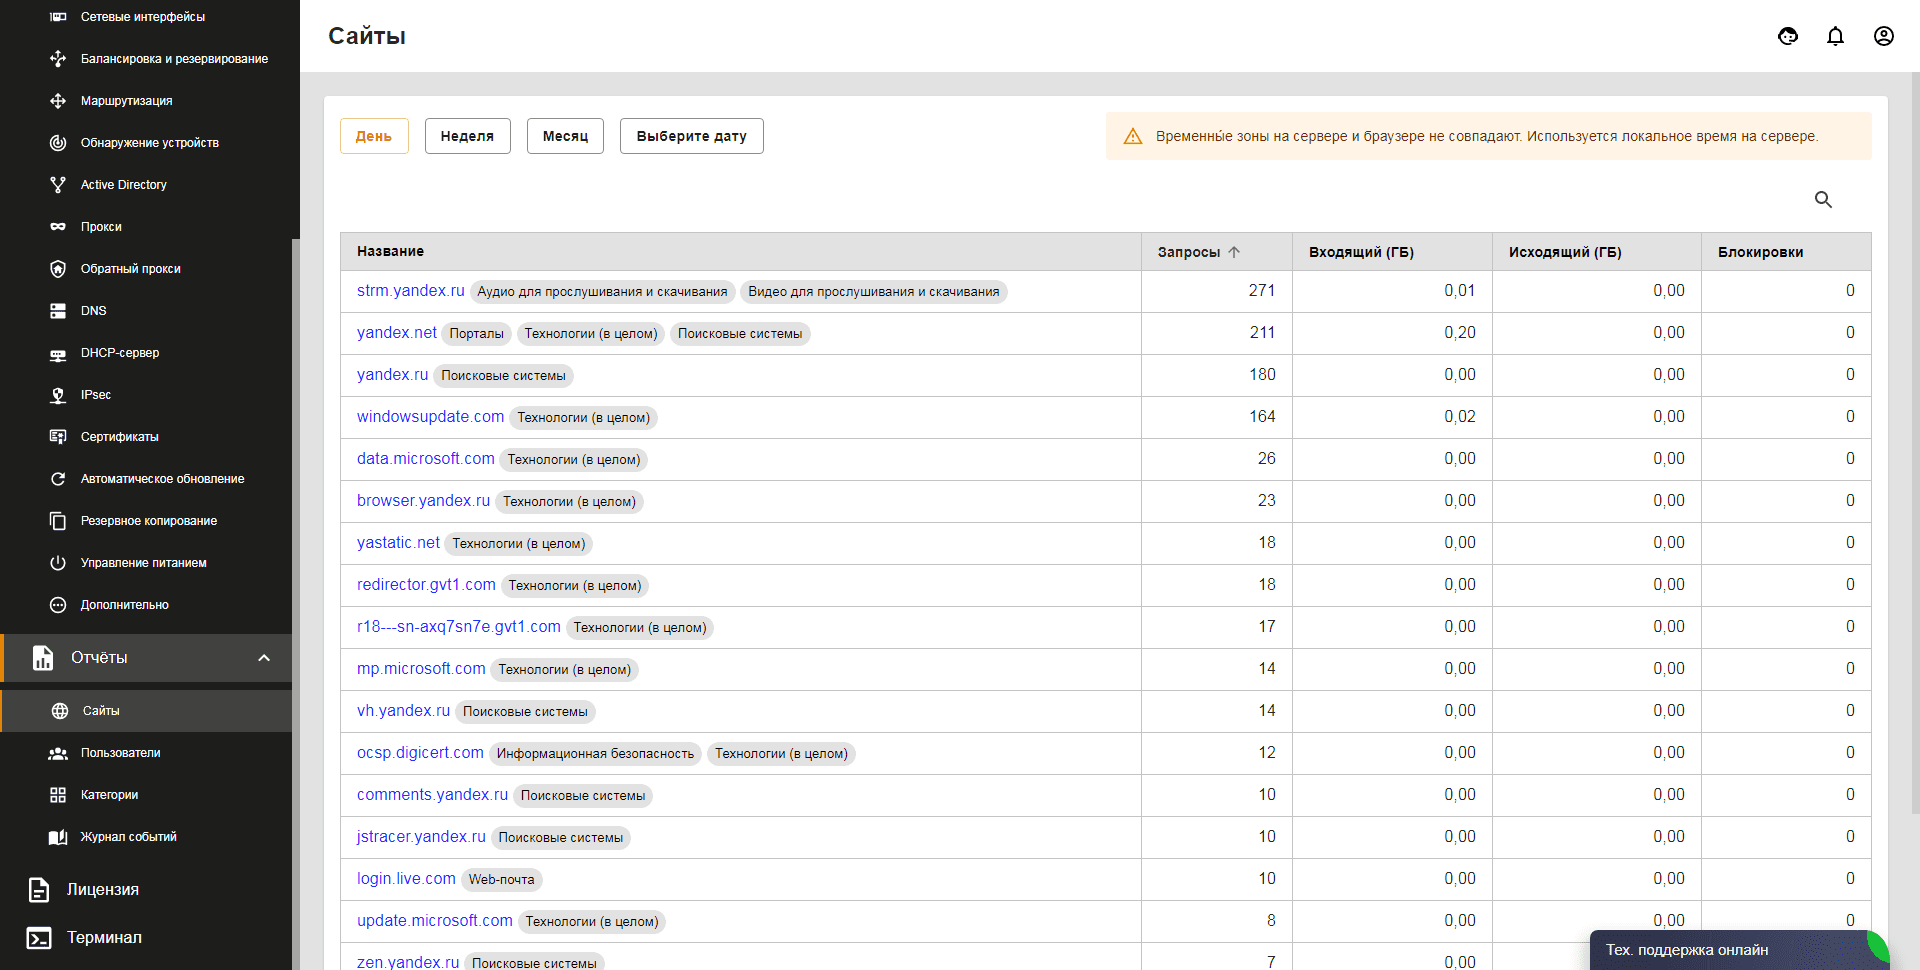Viewport: 1920px width, 970px height.
Task: Click the support assistant face icon
Action: pos(1788,37)
